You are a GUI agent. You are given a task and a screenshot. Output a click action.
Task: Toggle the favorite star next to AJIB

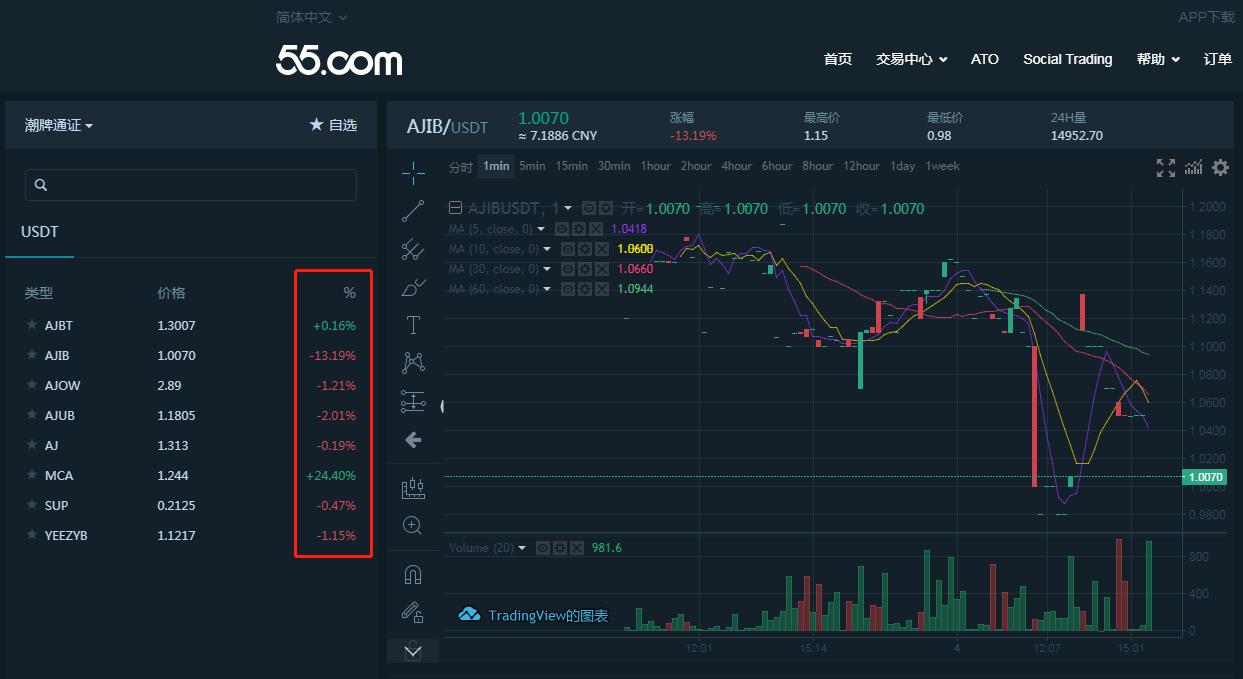[x=34, y=355]
